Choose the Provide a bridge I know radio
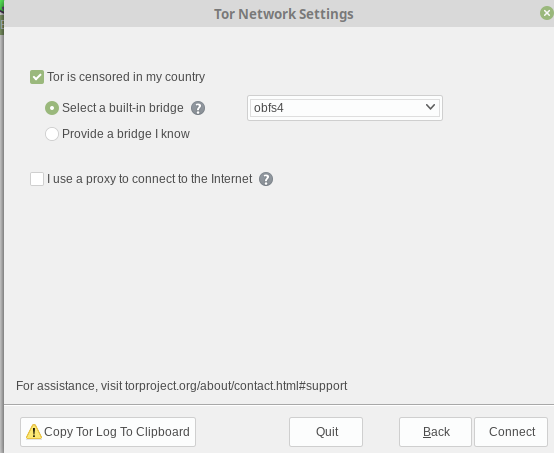554x453 pixels. click(x=52, y=134)
